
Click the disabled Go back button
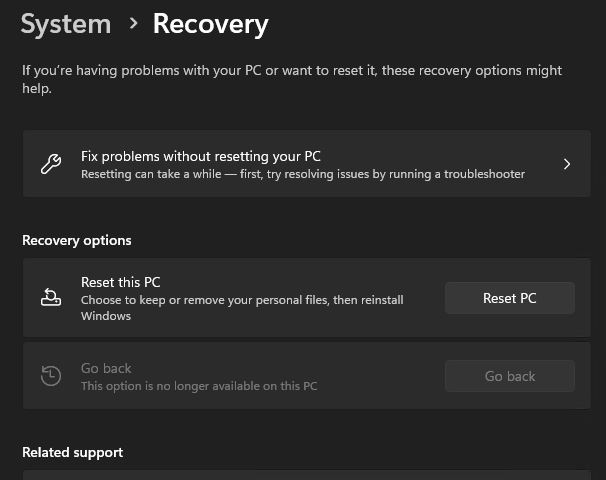click(x=510, y=376)
